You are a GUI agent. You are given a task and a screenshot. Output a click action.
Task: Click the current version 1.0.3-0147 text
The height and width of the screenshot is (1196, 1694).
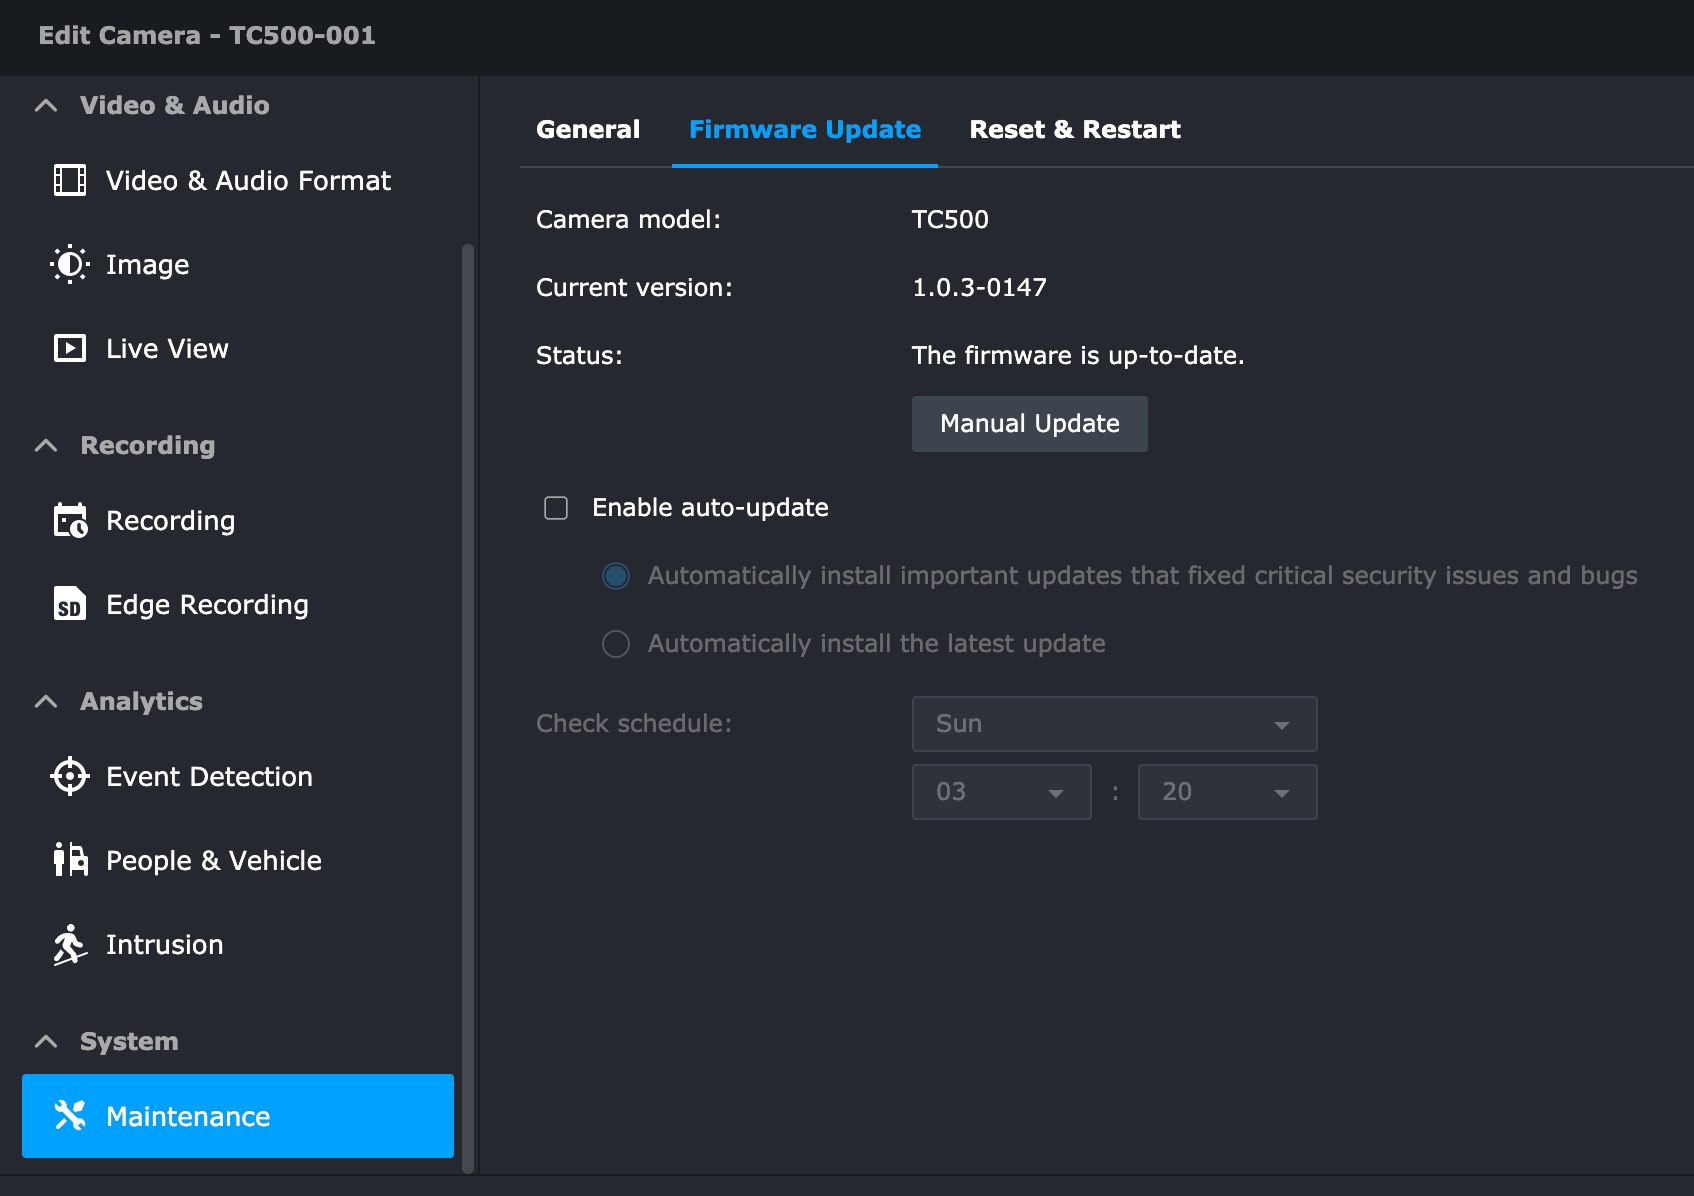pyautogui.click(x=979, y=288)
